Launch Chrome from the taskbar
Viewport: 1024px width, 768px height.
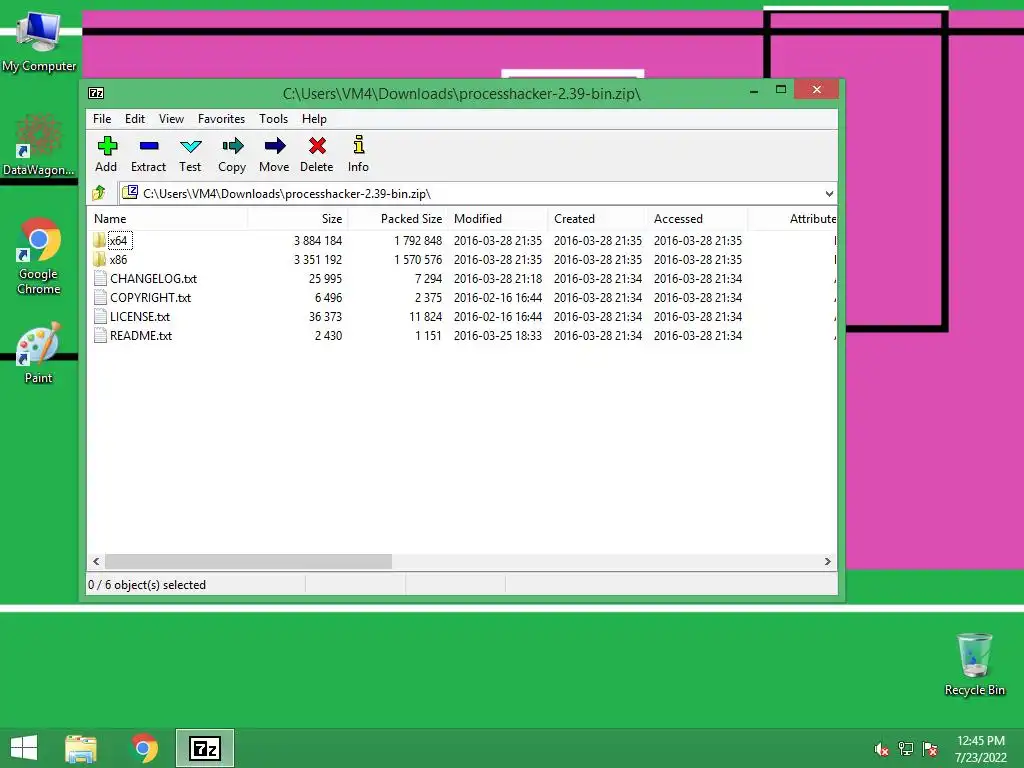(144, 748)
